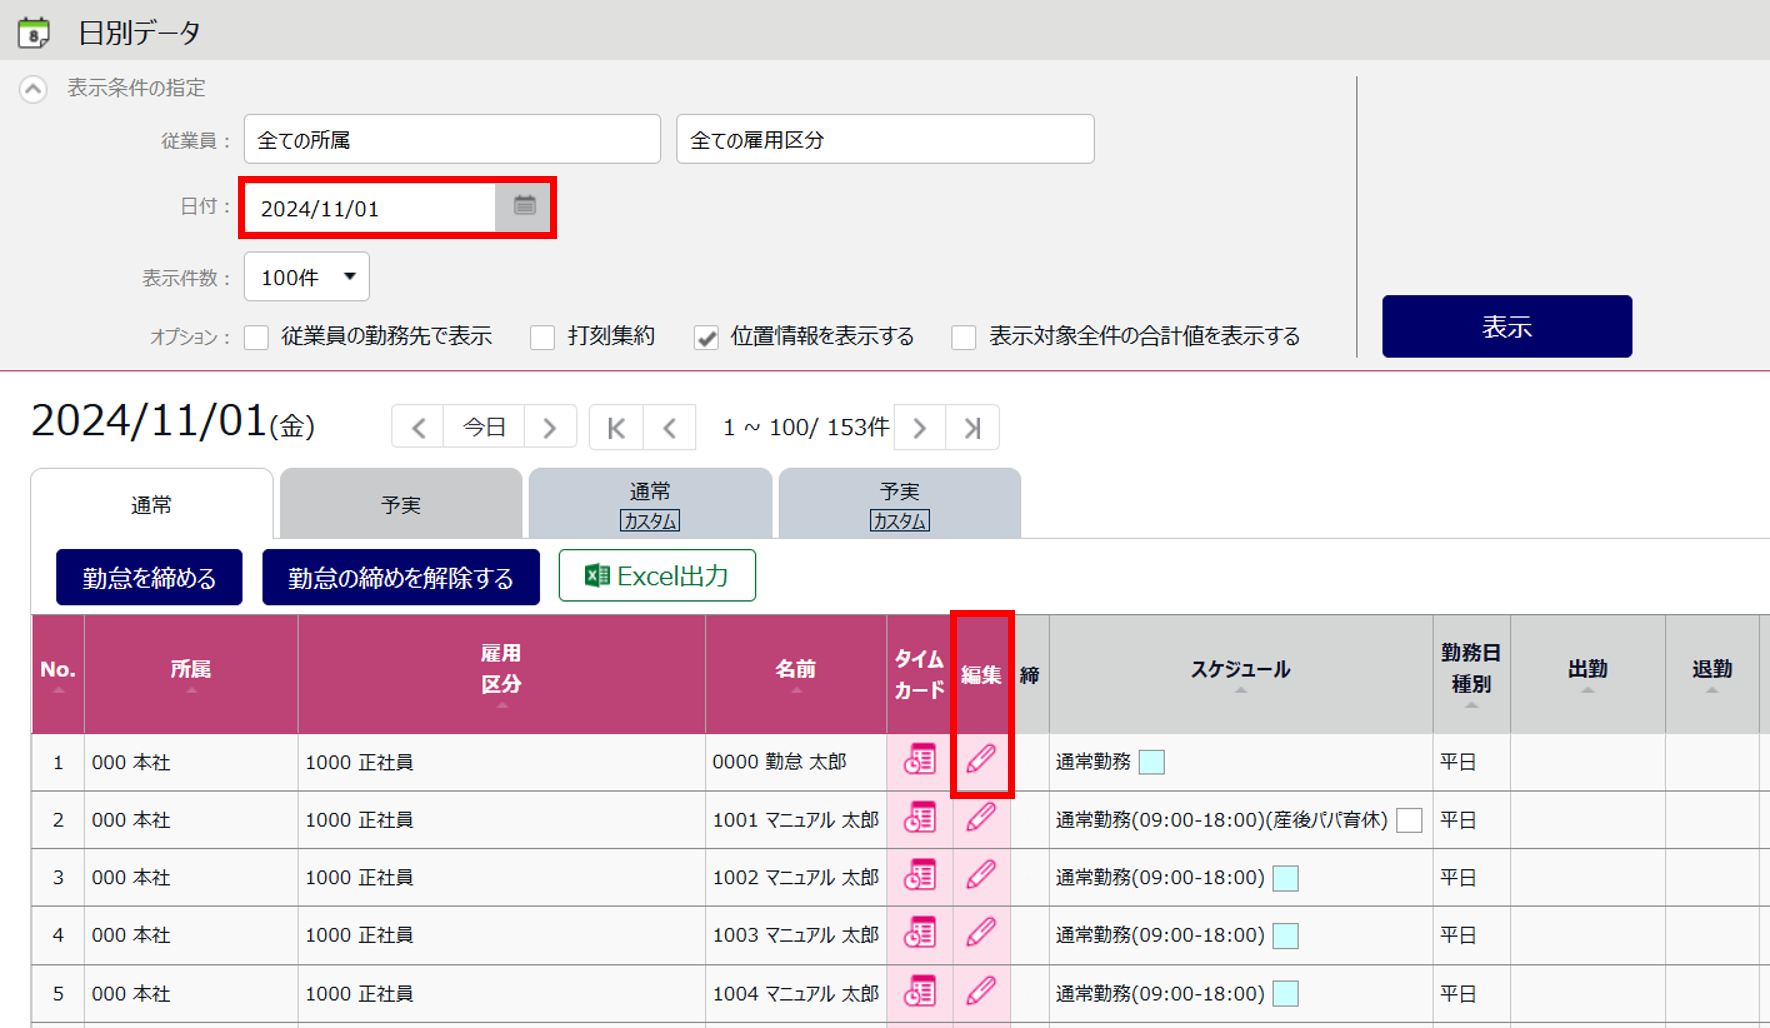Image resolution: width=1770 pixels, height=1028 pixels.
Task: Go to previous day arrow
Action: pos(418,428)
